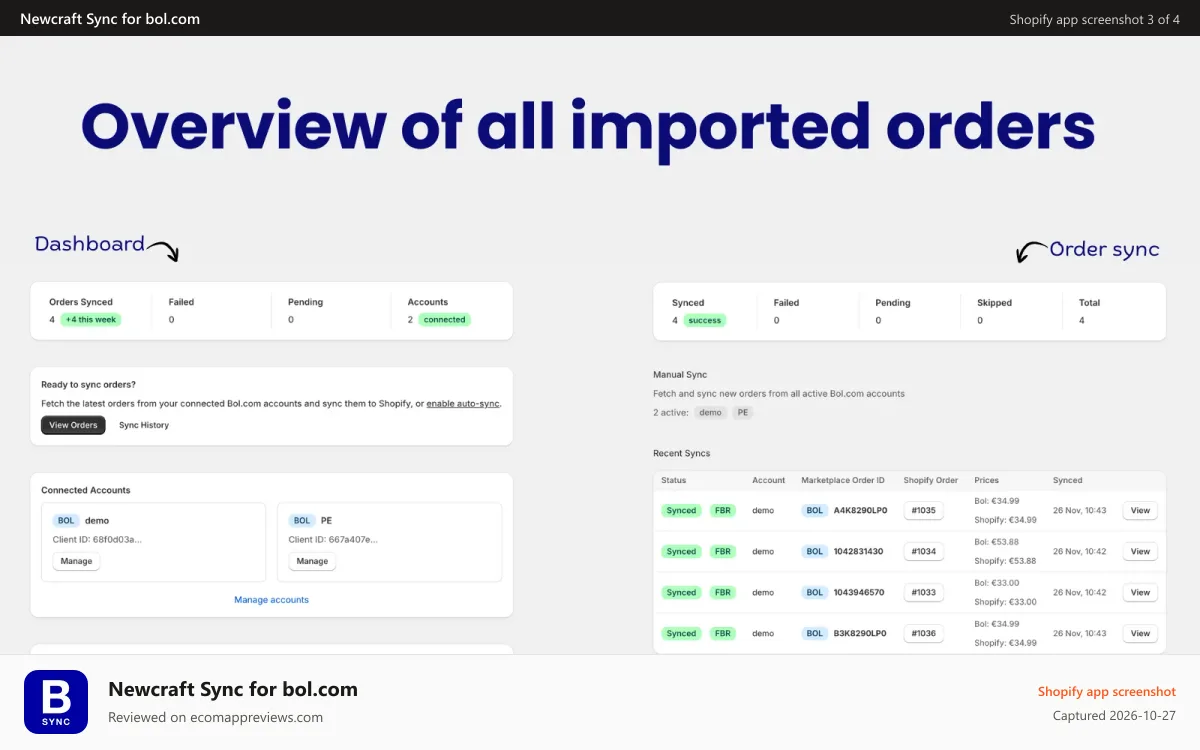Screen dimensions: 1200x750
Task: Click BOL badge in order A4K8290LP0 row
Action: (x=815, y=510)
